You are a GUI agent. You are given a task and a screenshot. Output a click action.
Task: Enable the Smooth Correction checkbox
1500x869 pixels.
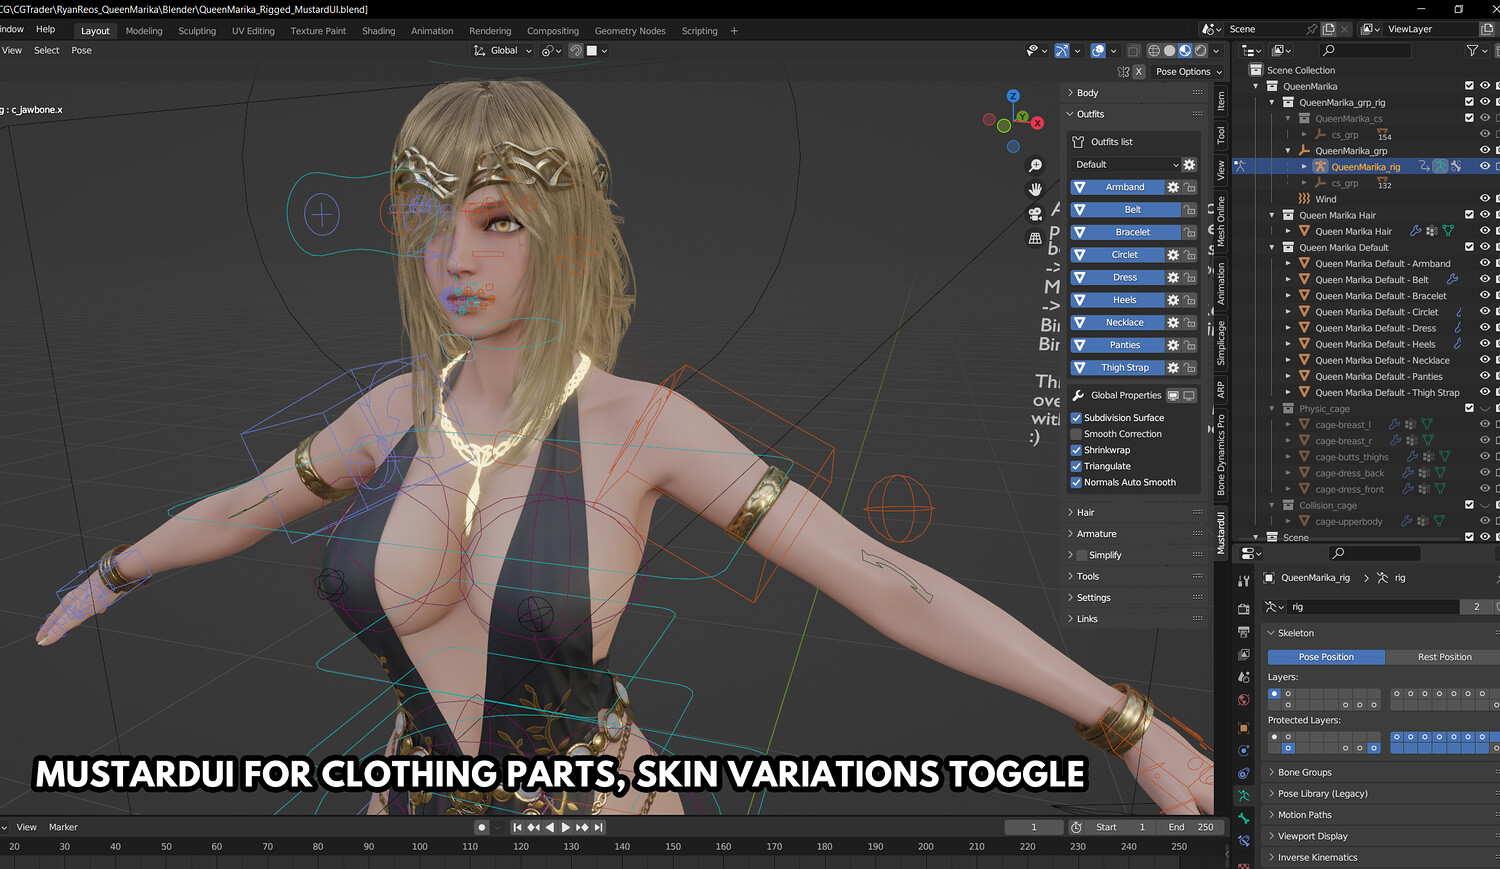[x=1076, y=434]
